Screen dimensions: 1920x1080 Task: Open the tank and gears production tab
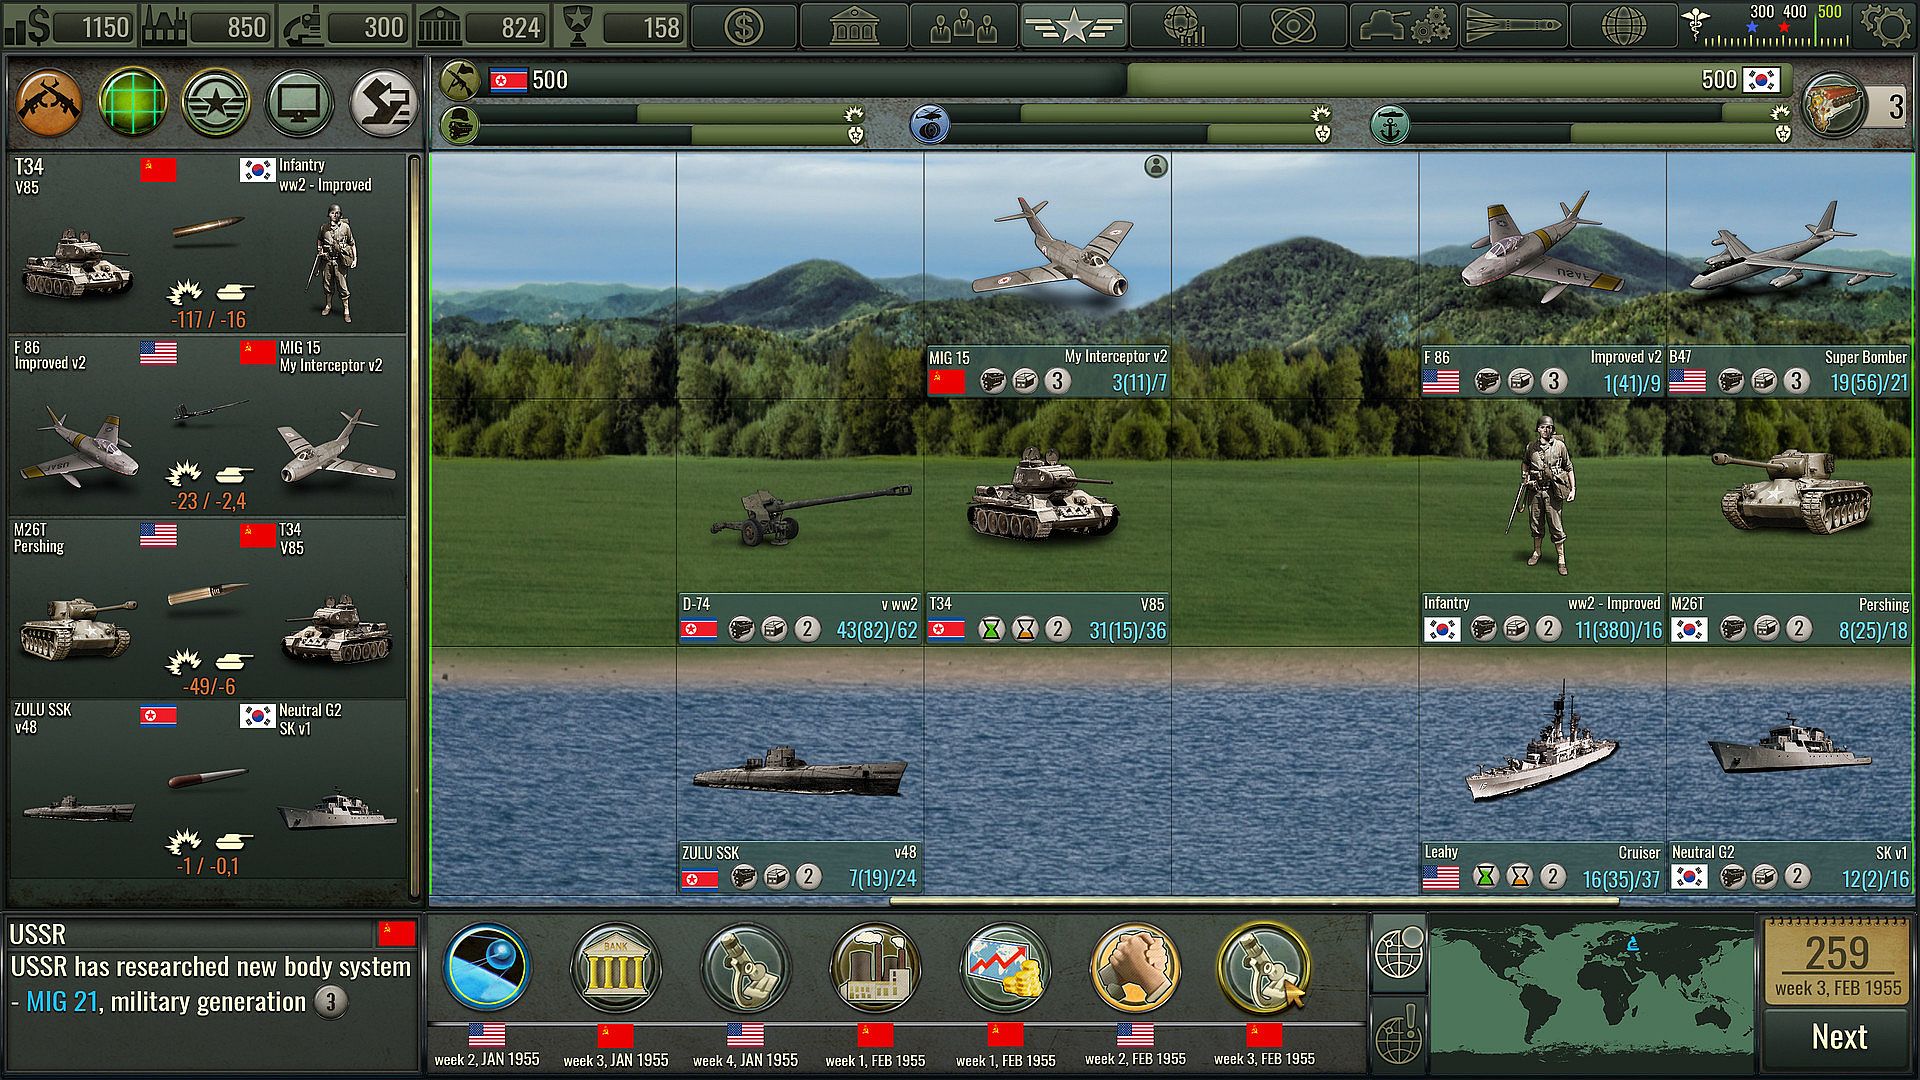[1403, 26]
